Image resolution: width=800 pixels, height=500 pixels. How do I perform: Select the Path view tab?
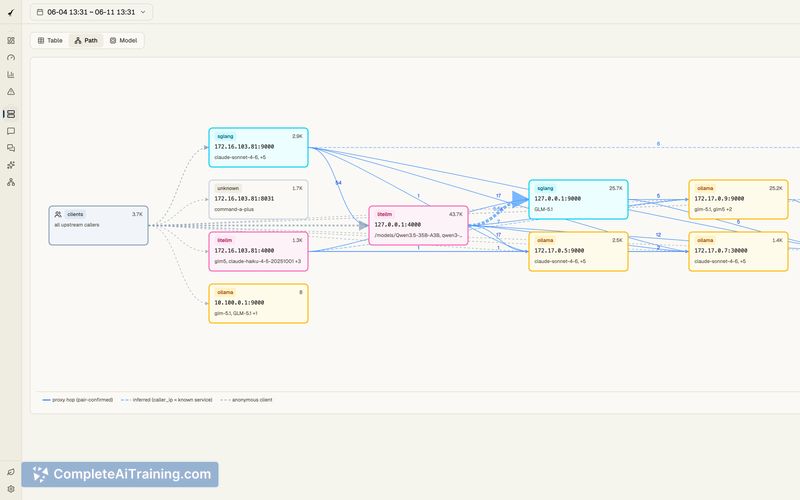86,40
